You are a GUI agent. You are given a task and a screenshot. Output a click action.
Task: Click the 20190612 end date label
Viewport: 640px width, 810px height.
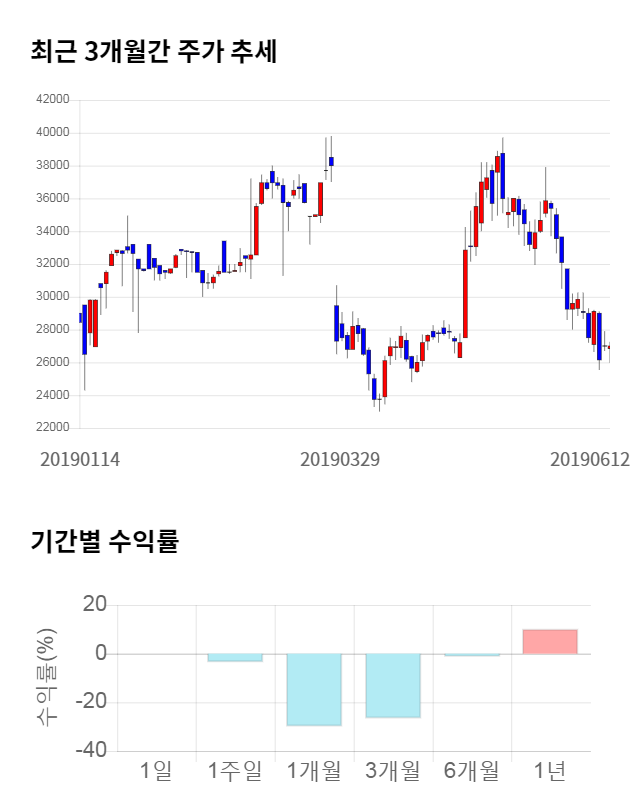589,459
